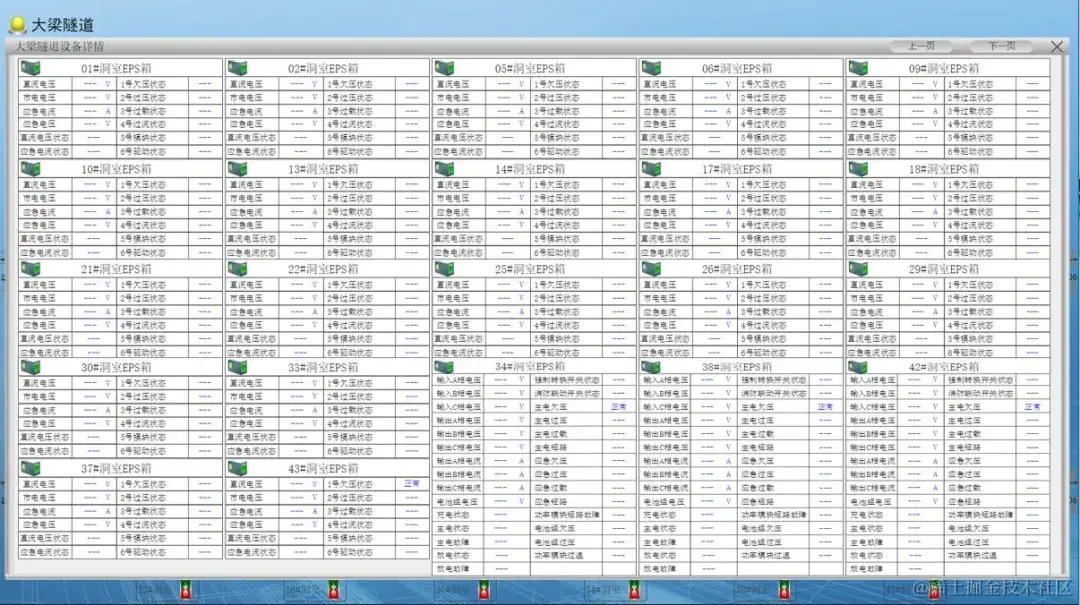
Task: Select the 43#洞室EPS箱 device icon
Action: tap(238, 469)
